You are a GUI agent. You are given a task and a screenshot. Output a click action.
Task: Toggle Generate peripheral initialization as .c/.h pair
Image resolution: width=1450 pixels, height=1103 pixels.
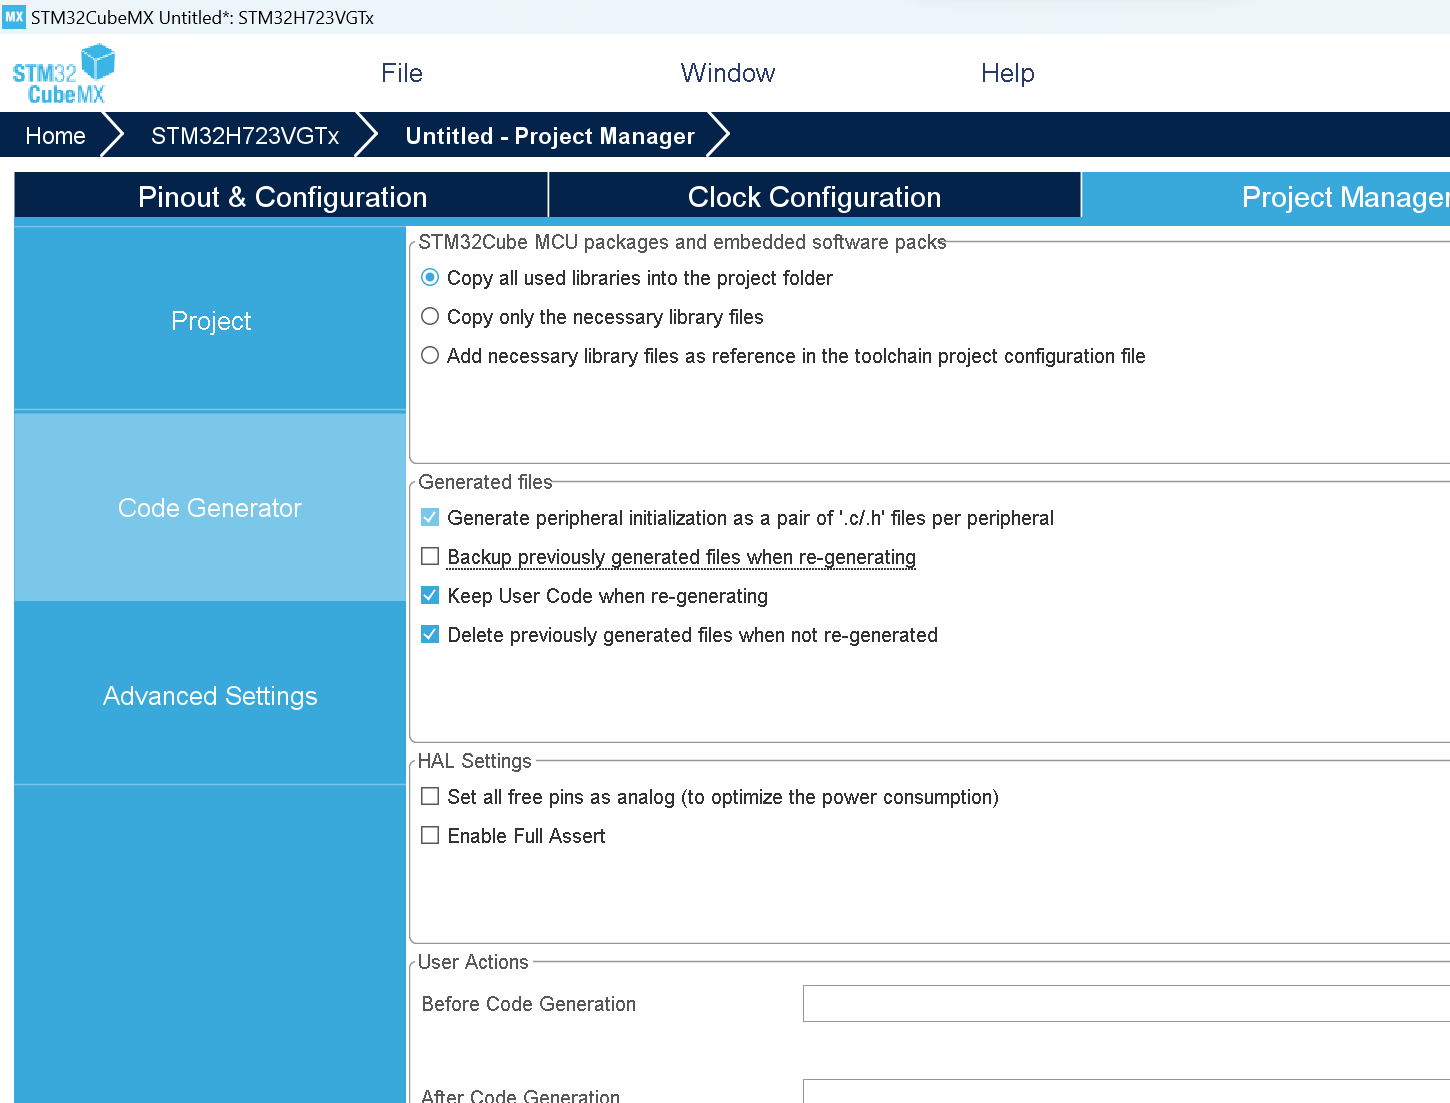[430, 517]
